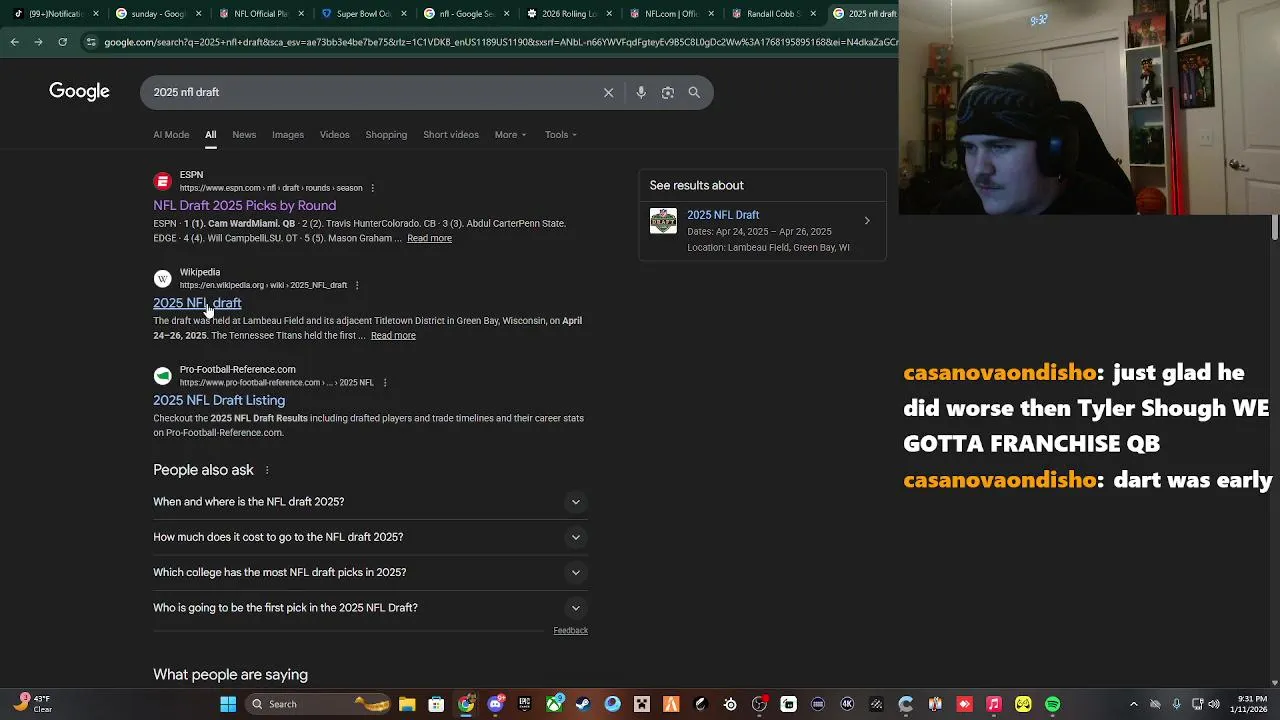Submit search with the magnifying glass icon
Screen dimensions: 1280x720
click(694, 92)
